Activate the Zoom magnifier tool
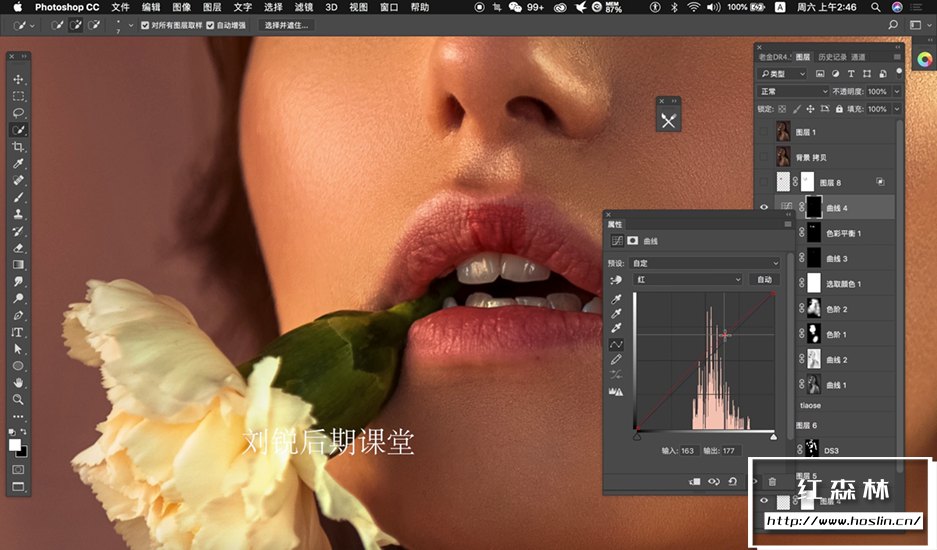Screen dimensions: 937x550 click(x=18, y=399)
